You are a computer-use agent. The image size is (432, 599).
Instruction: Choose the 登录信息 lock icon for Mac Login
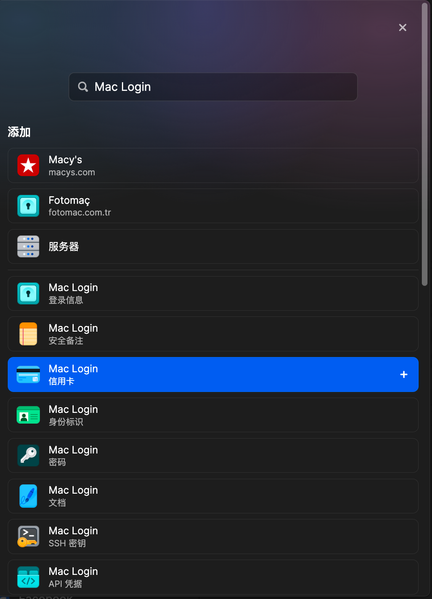click(x=28, y=293)
